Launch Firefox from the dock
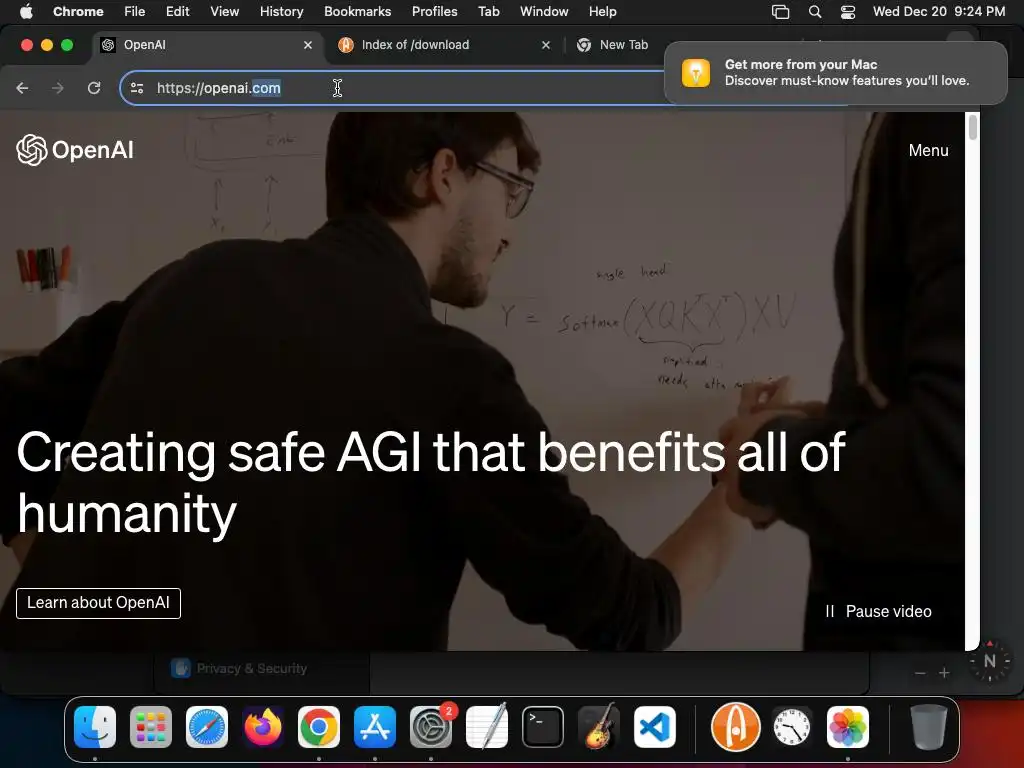Screen dimensions: 1024x768 [263, 727]
